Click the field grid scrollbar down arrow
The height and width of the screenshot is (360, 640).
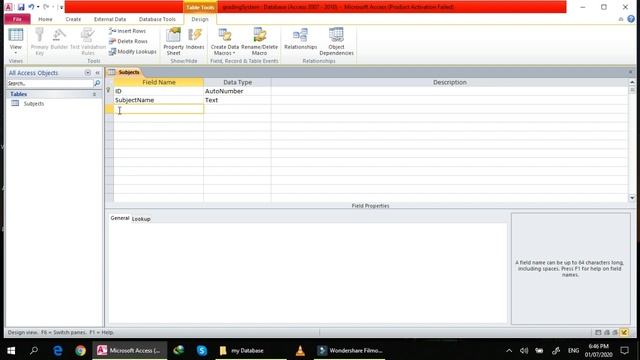632,198
